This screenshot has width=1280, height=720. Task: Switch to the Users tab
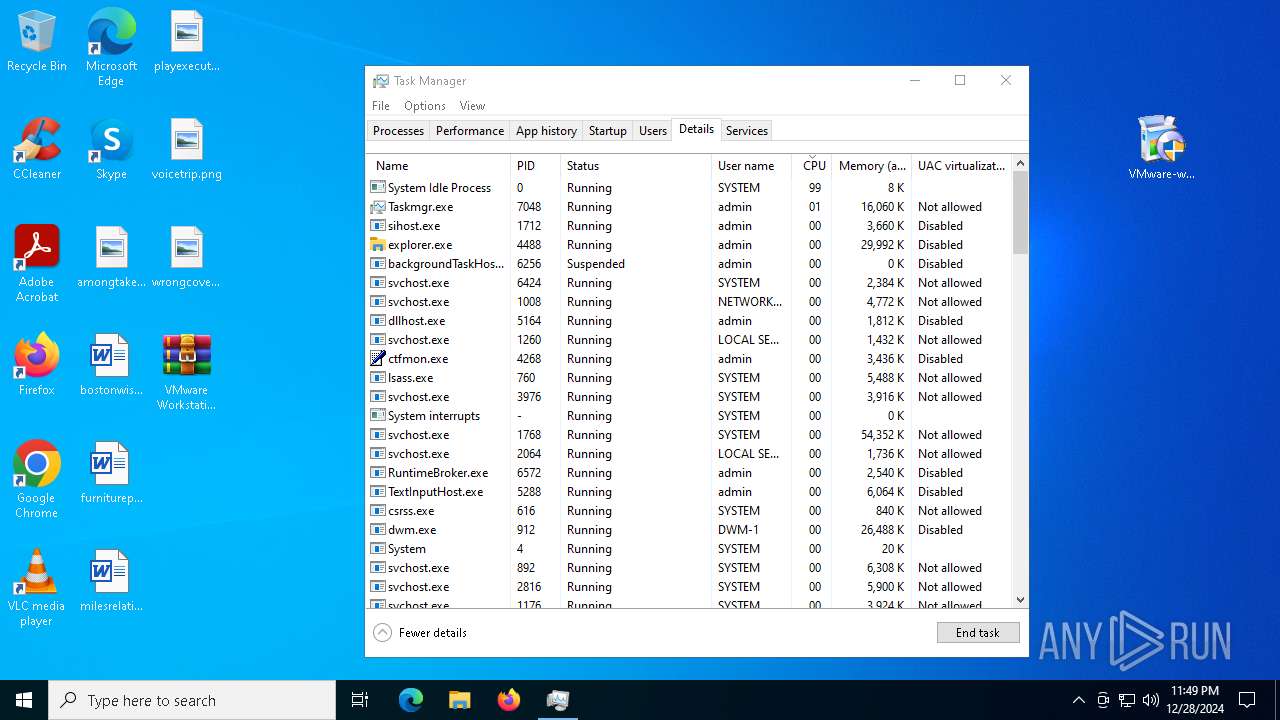pos(653,131)
